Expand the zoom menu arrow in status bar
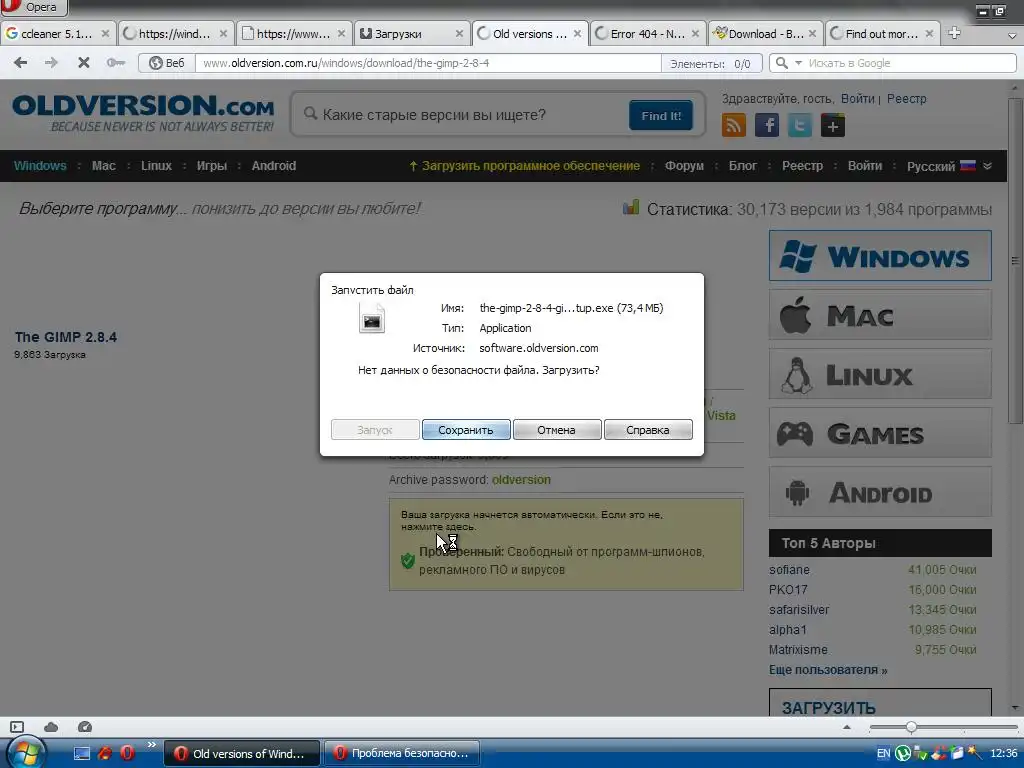This screenshot has width=1024, height=768. click(847, 727)
